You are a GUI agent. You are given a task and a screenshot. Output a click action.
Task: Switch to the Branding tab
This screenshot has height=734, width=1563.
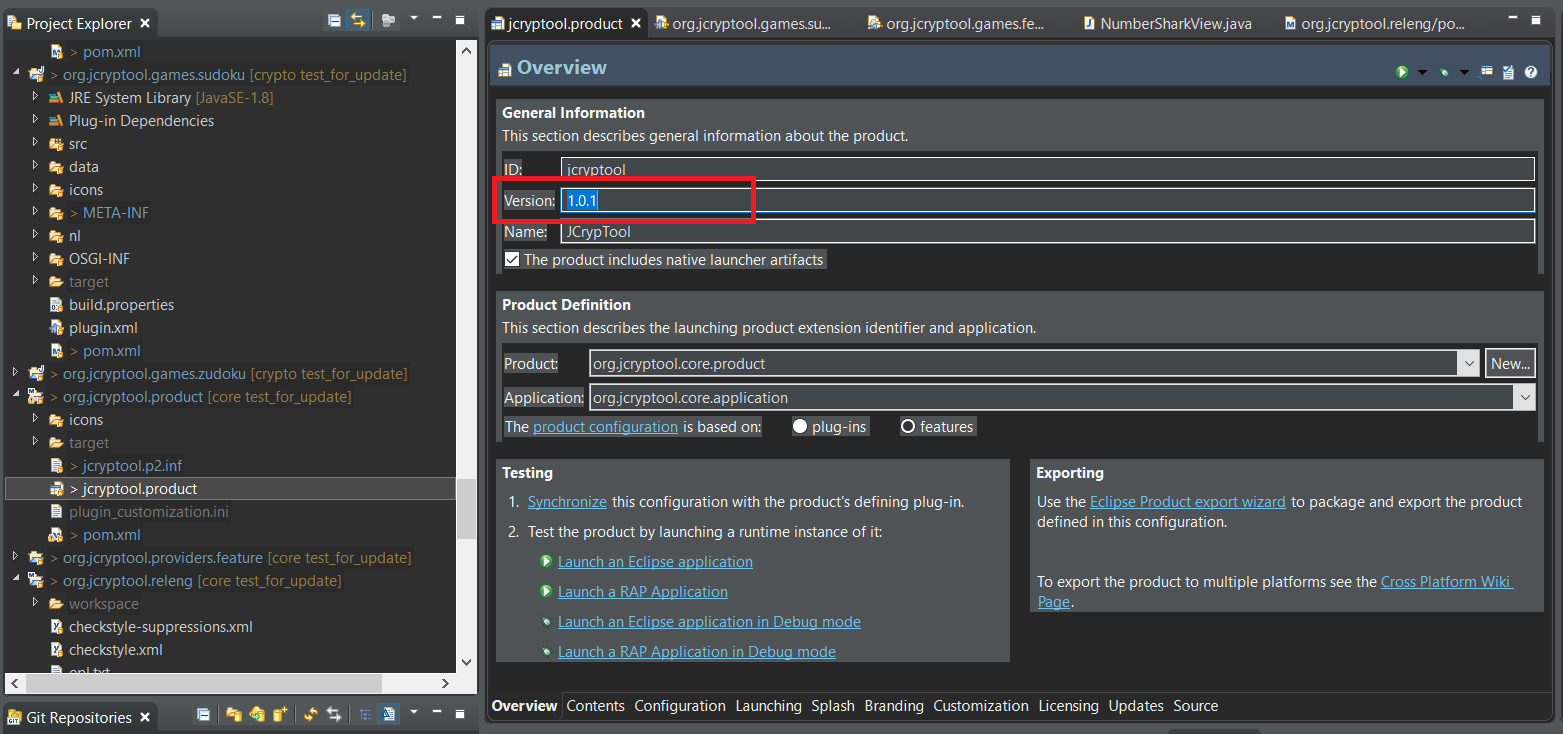coord(893,706)
